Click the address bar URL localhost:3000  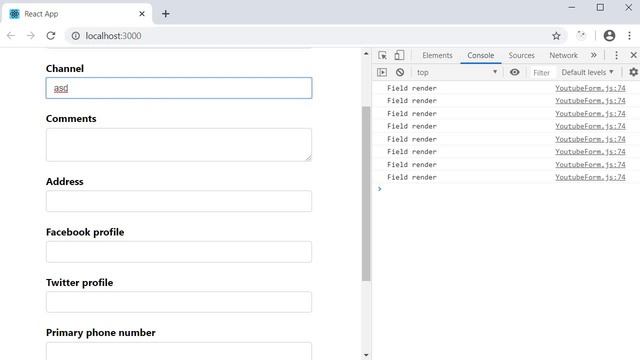coord(113,36)
